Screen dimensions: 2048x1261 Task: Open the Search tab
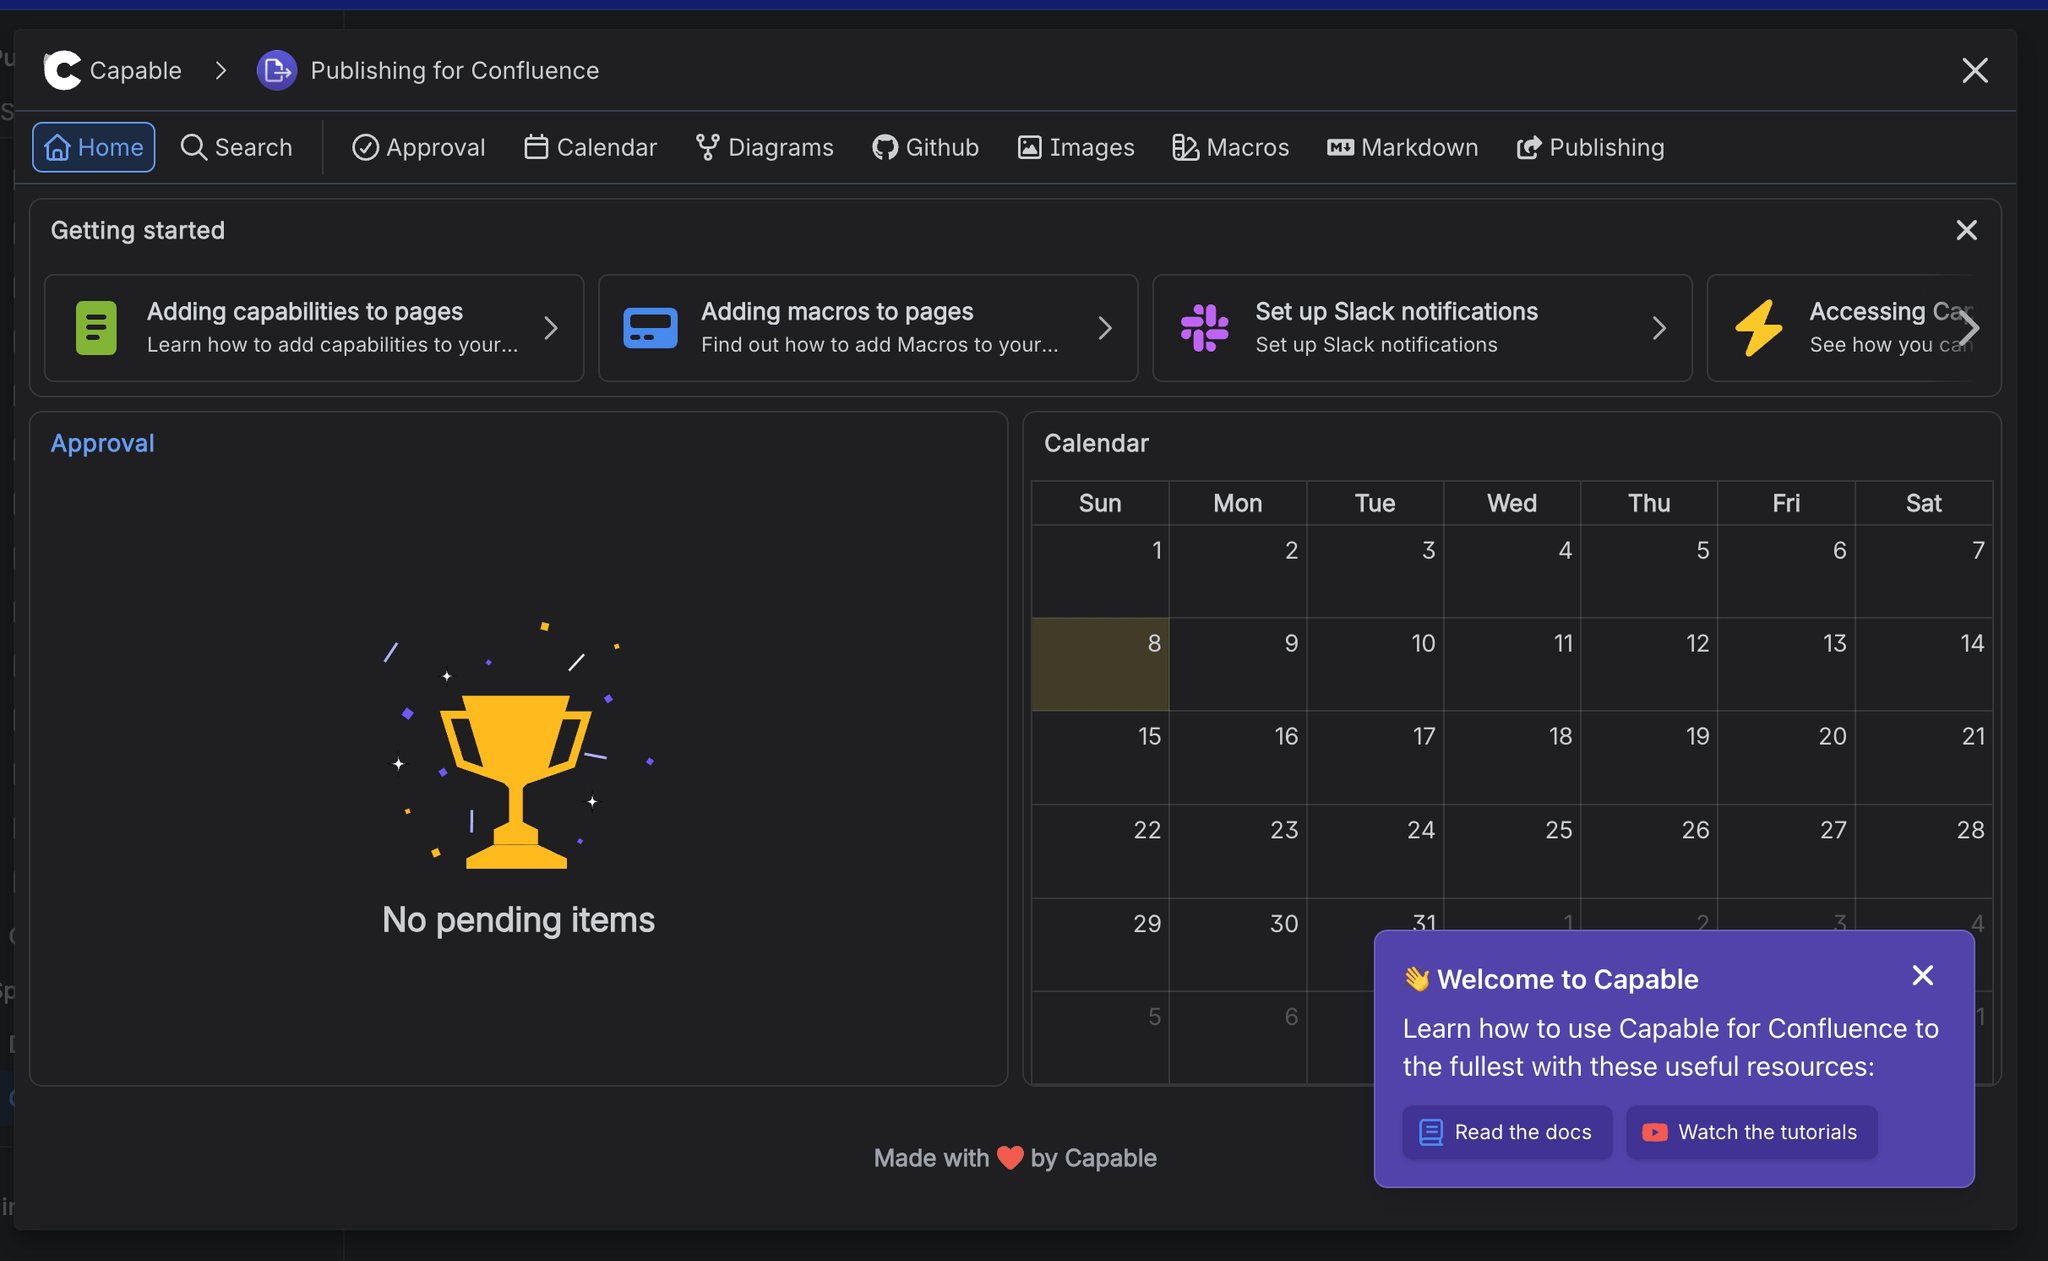pos(237,148)
